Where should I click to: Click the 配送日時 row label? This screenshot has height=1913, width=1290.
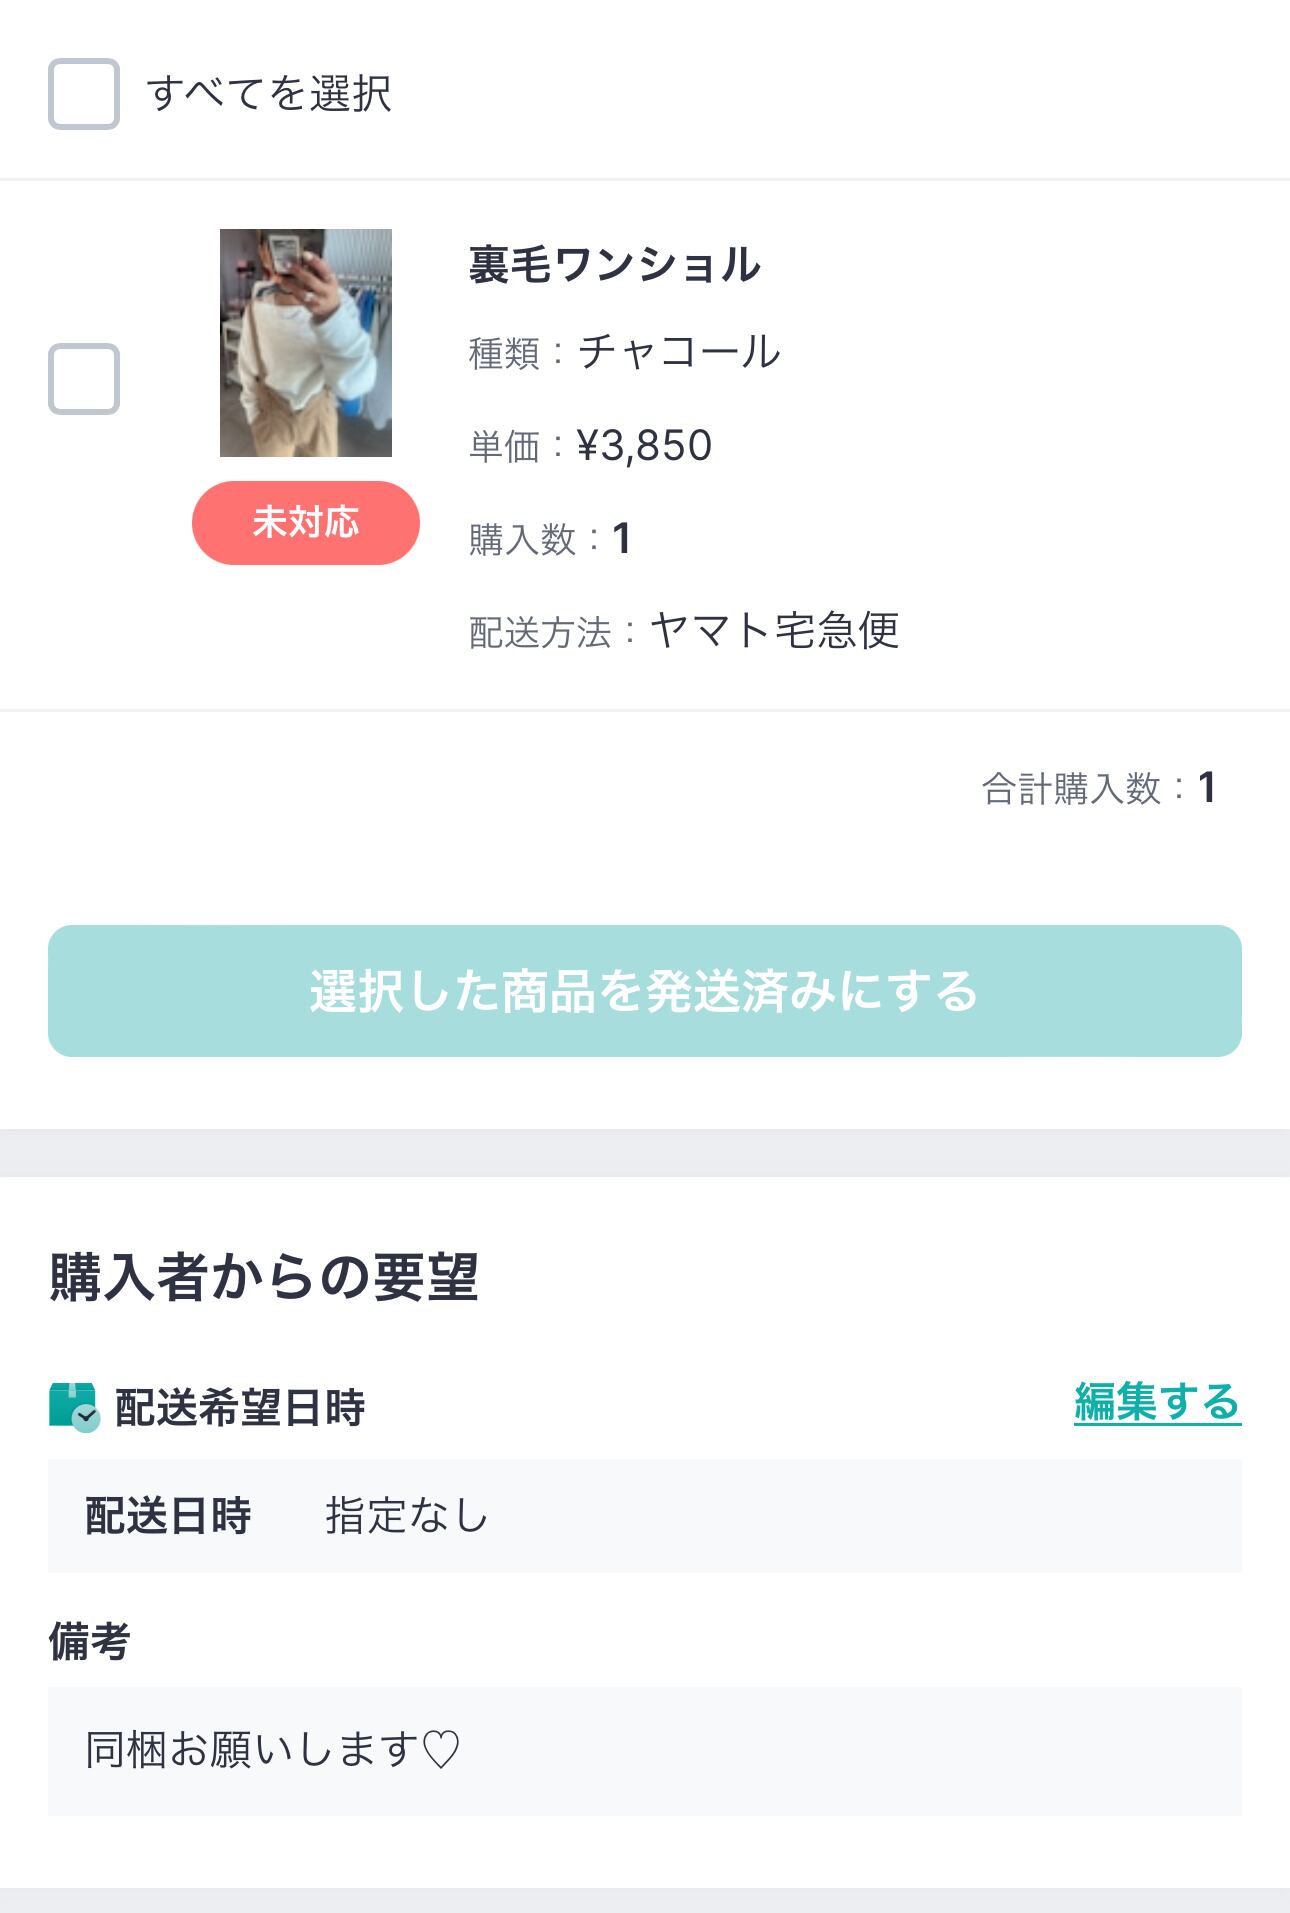pos(168,1515)
